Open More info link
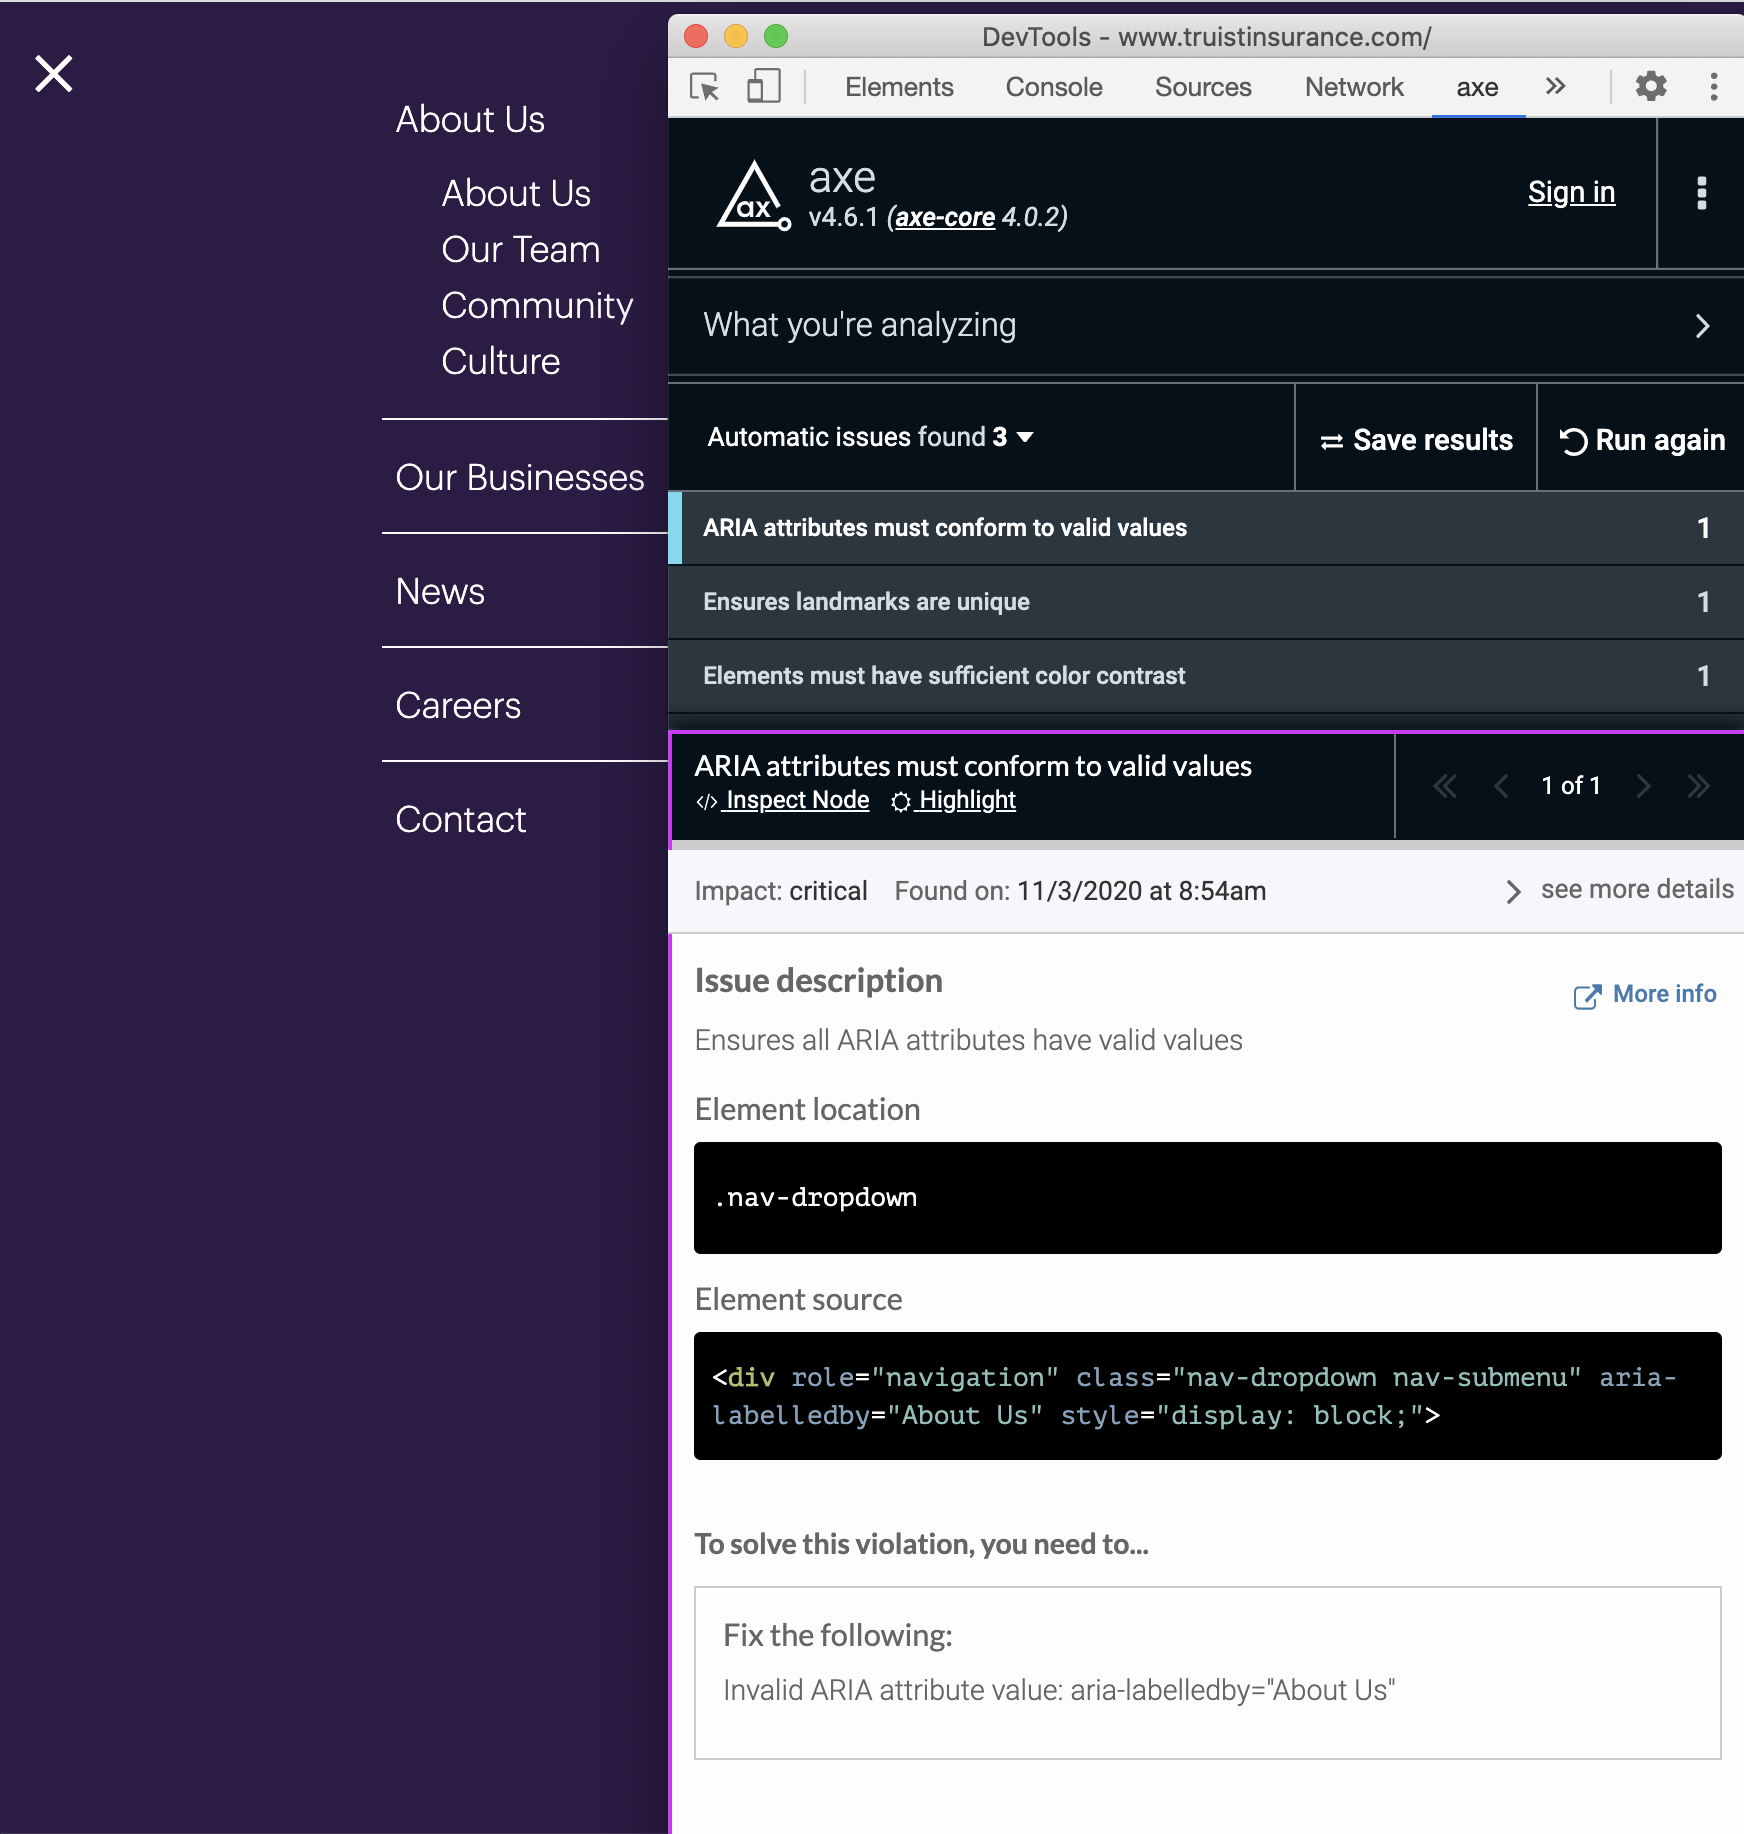The height and width of the screenshot is (1834, 1744). [x=1645, y=994]
